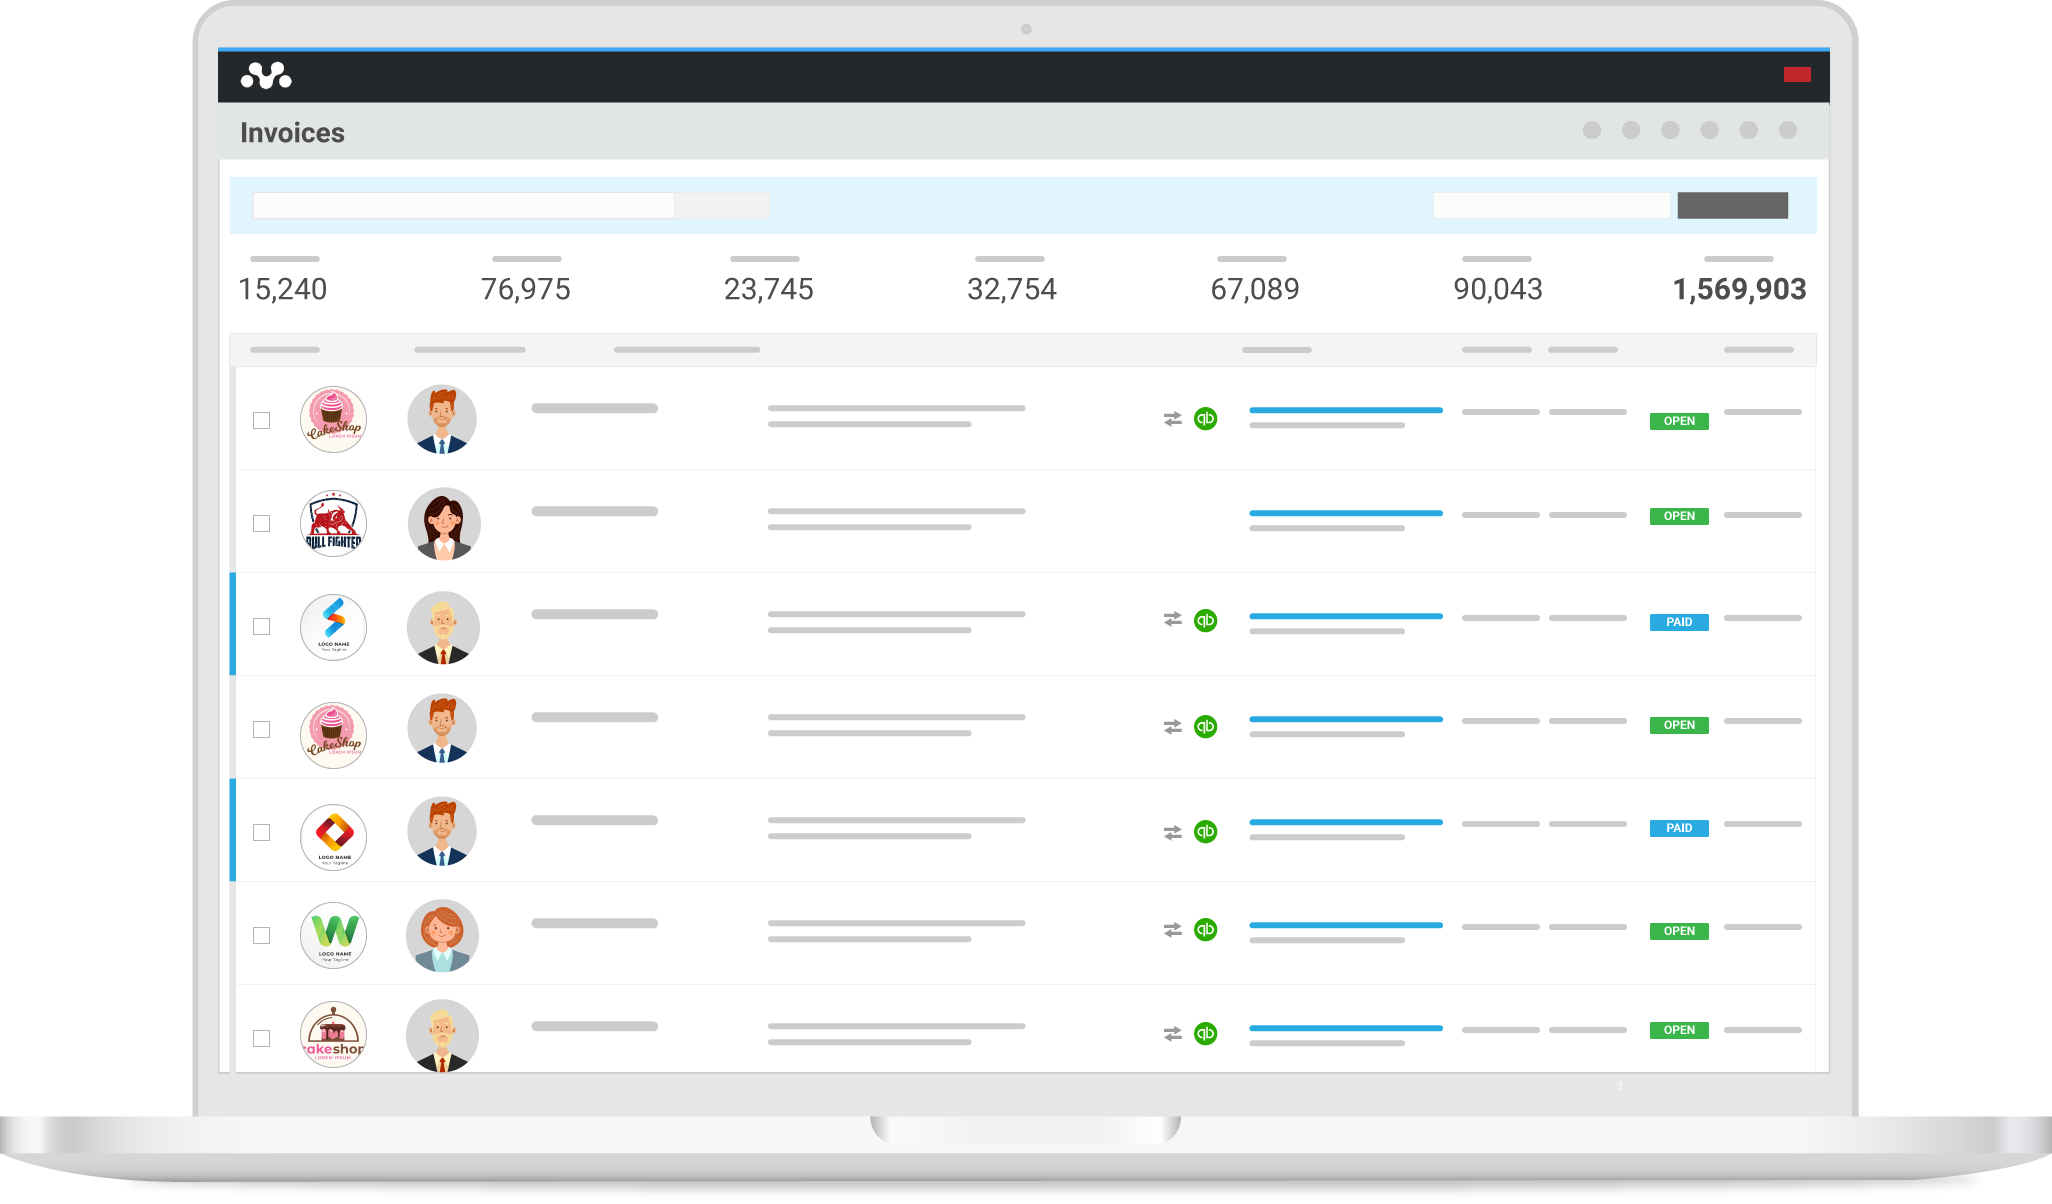
Task: Click the blue progress bar on the PAID invoice
Action: coord(1345,615)
